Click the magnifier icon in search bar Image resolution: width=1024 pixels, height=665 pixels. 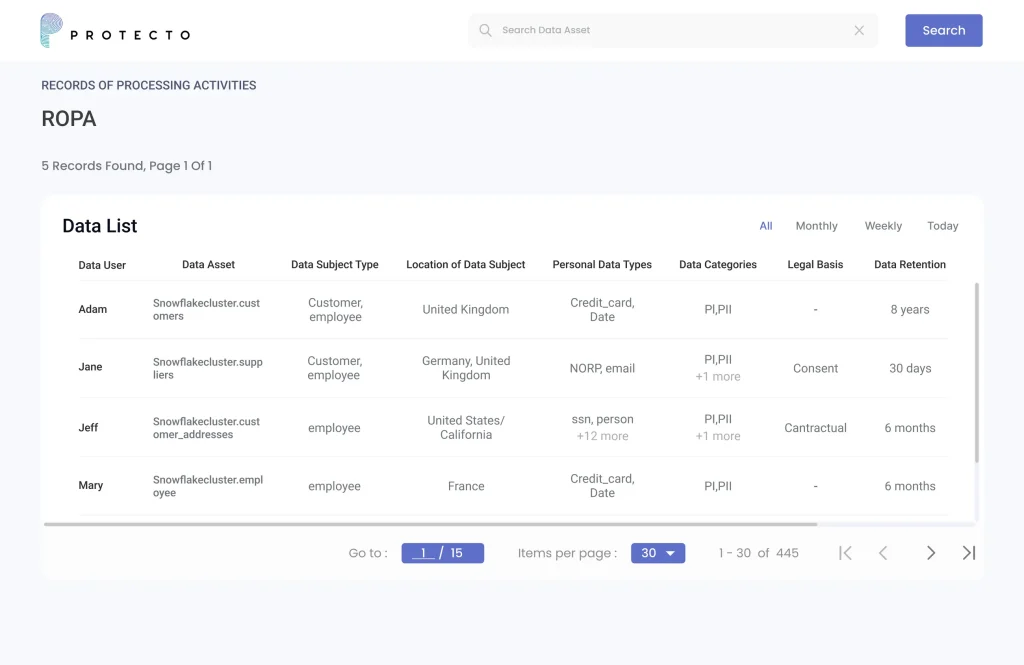485,30
